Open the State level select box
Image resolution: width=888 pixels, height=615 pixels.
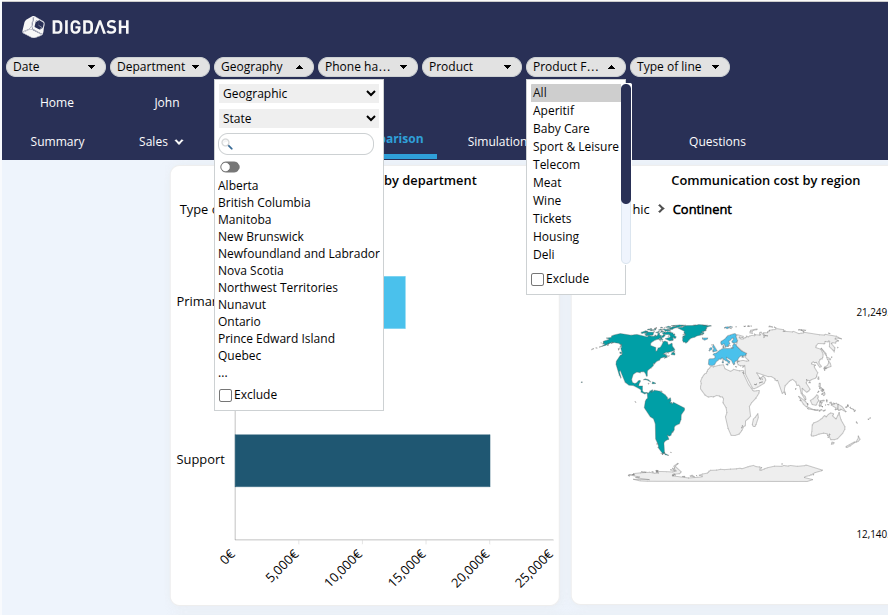click(299, 118)
